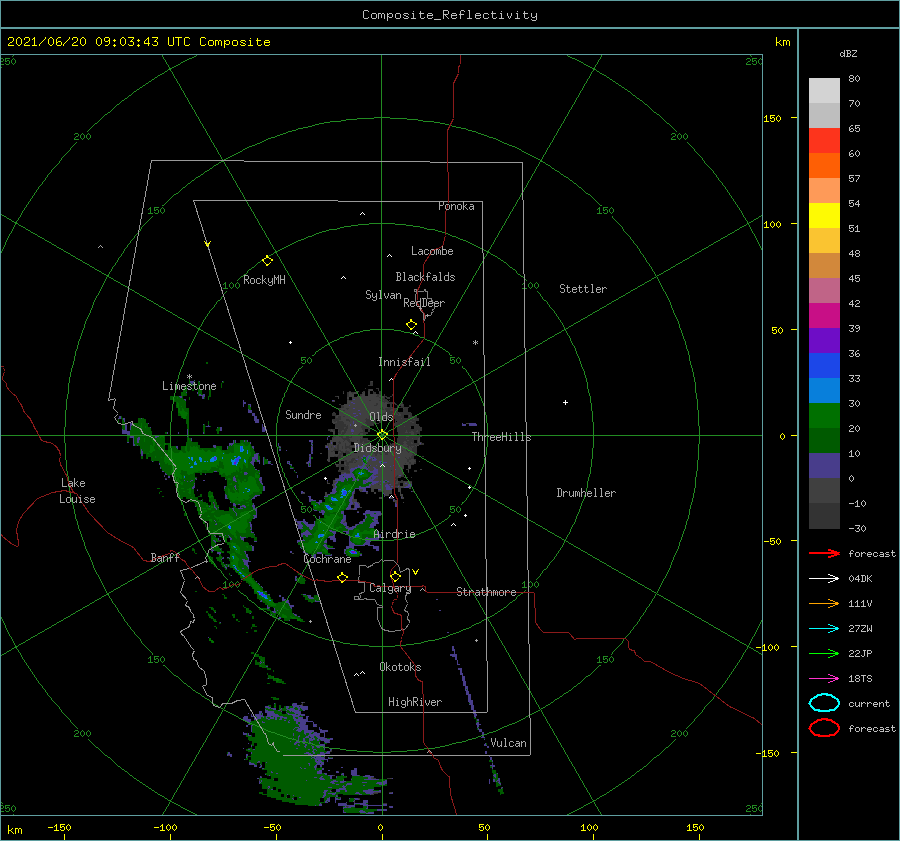This screenshot has width=900, height=841.
Task: Click the km unit label at top right
Action: pos(782,42)
